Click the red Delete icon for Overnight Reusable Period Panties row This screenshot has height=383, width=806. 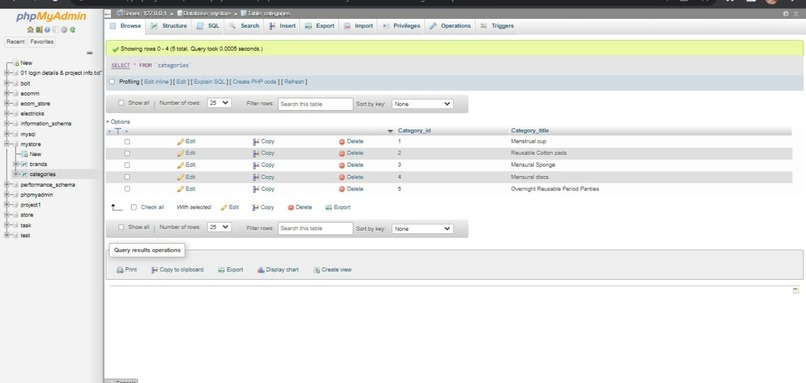(x=342, y=189)
